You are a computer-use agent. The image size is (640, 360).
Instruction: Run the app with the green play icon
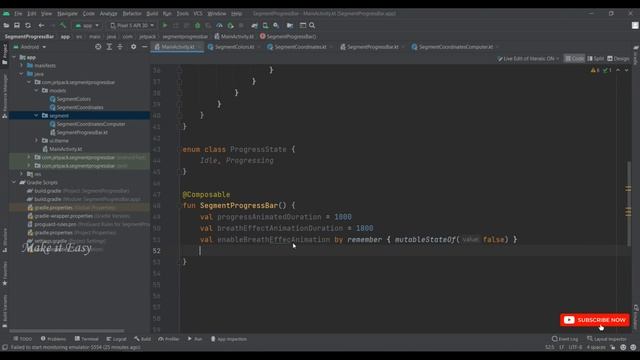(165, 25)
